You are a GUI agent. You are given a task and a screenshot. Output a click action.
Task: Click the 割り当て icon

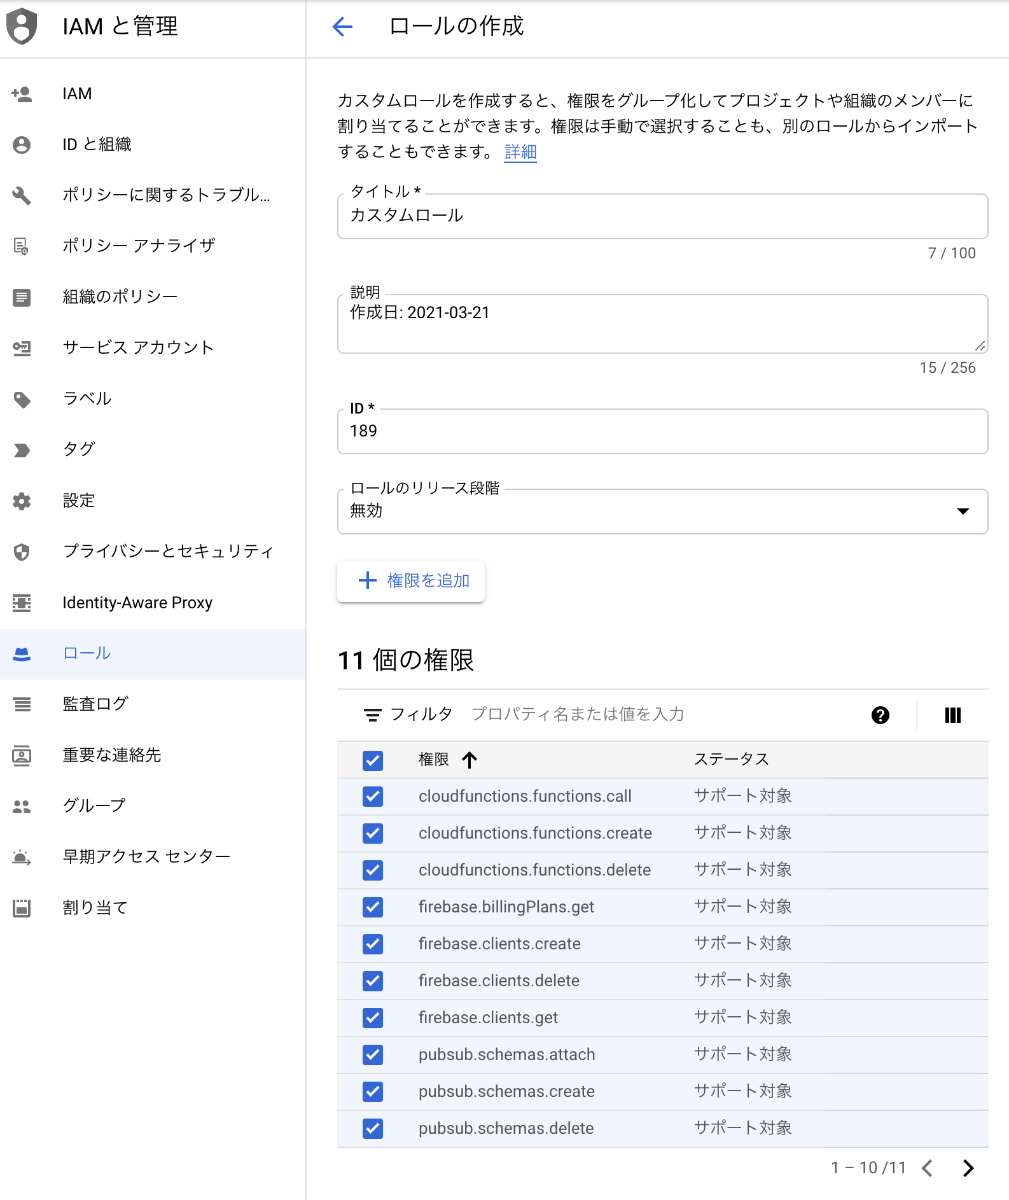21,908
